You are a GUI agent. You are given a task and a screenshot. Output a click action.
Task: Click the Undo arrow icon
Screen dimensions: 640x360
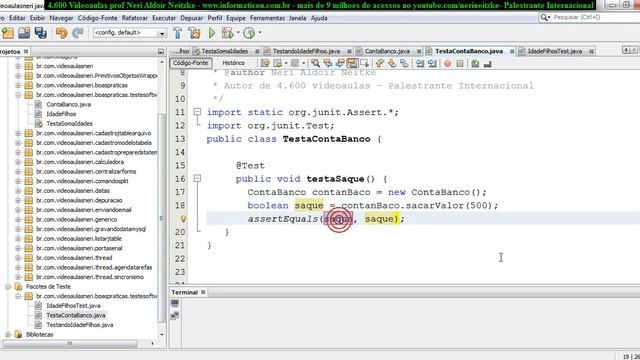coord(61,33)
